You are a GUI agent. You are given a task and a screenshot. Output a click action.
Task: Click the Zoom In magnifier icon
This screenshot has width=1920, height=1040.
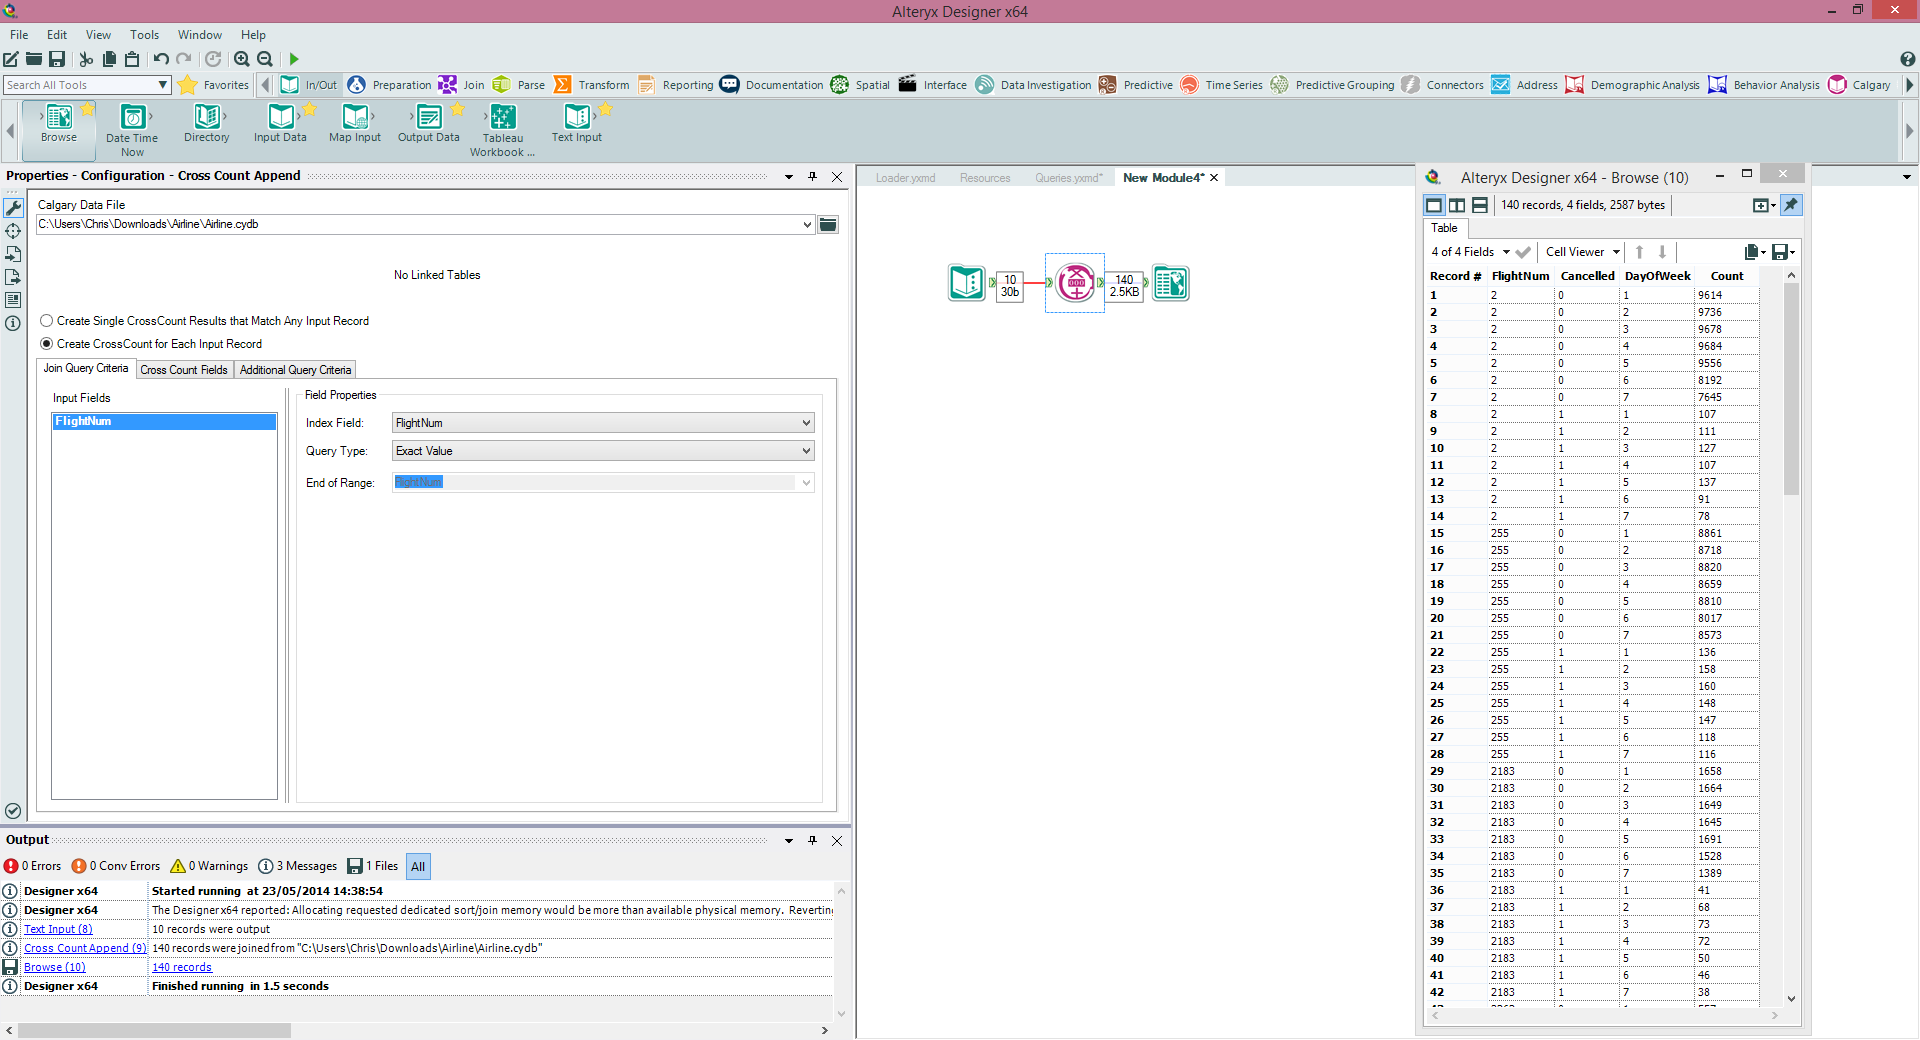(x=241, y=59)
